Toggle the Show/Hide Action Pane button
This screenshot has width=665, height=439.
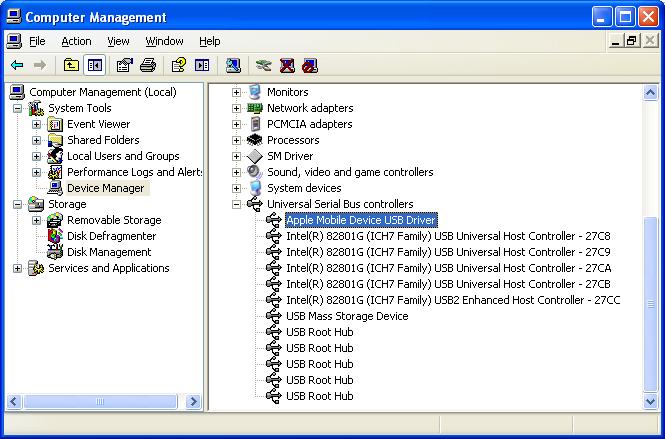(202, 65)
